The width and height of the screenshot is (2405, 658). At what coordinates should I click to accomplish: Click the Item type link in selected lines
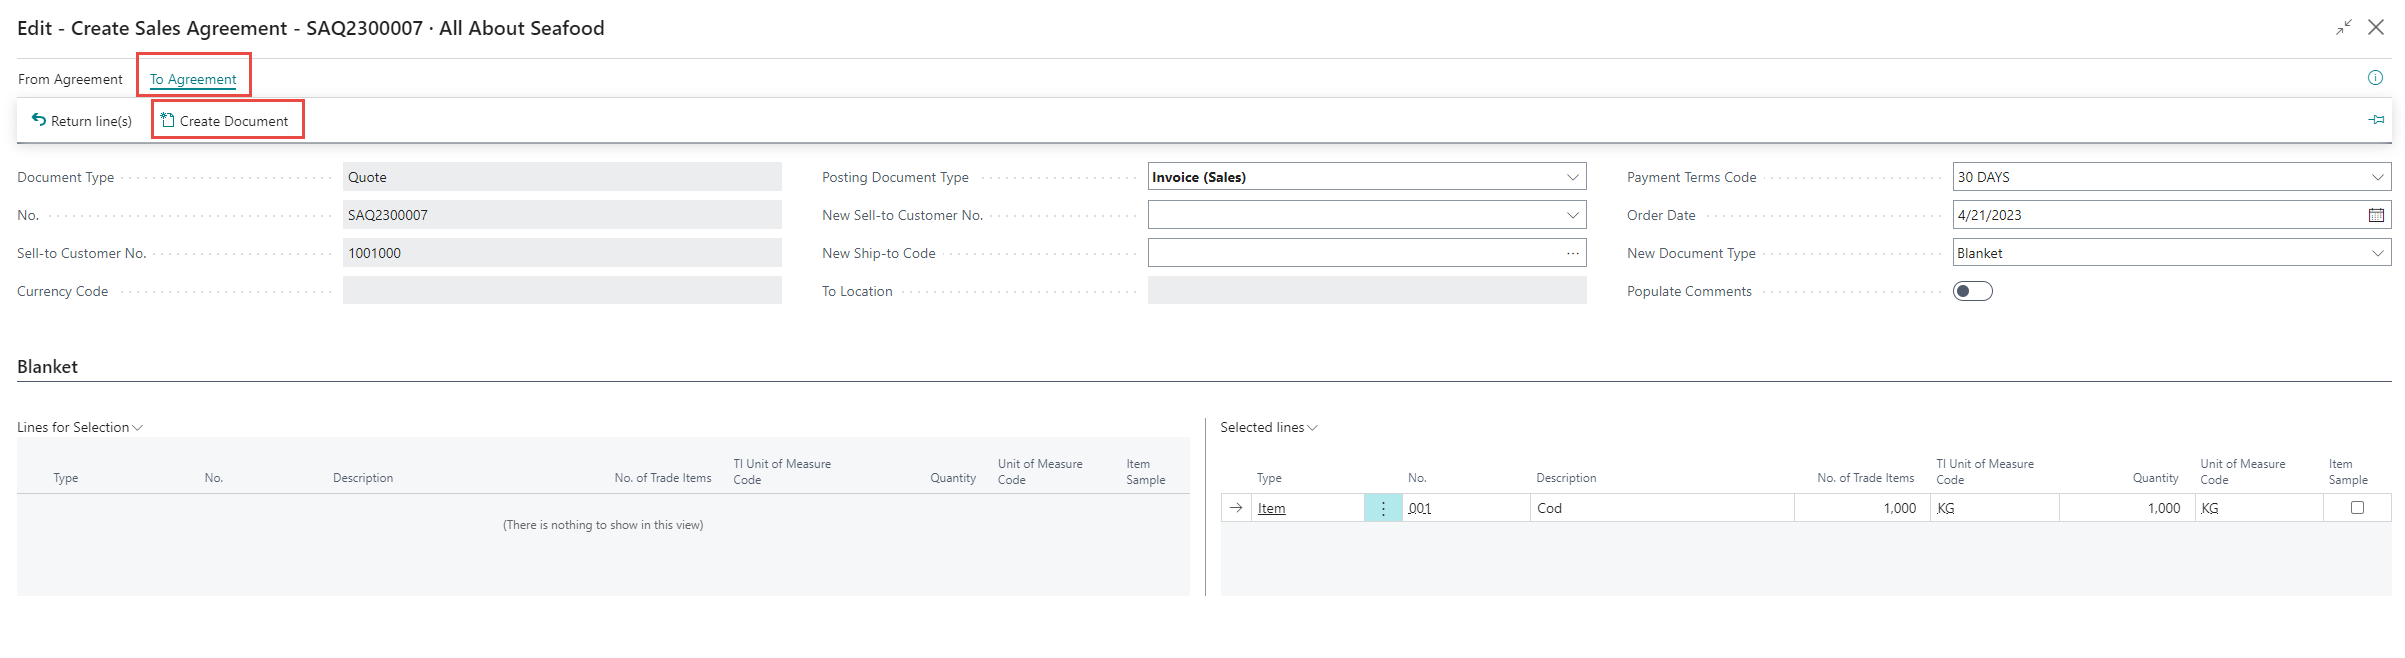pyautogui.click(x=1271, y=508)
